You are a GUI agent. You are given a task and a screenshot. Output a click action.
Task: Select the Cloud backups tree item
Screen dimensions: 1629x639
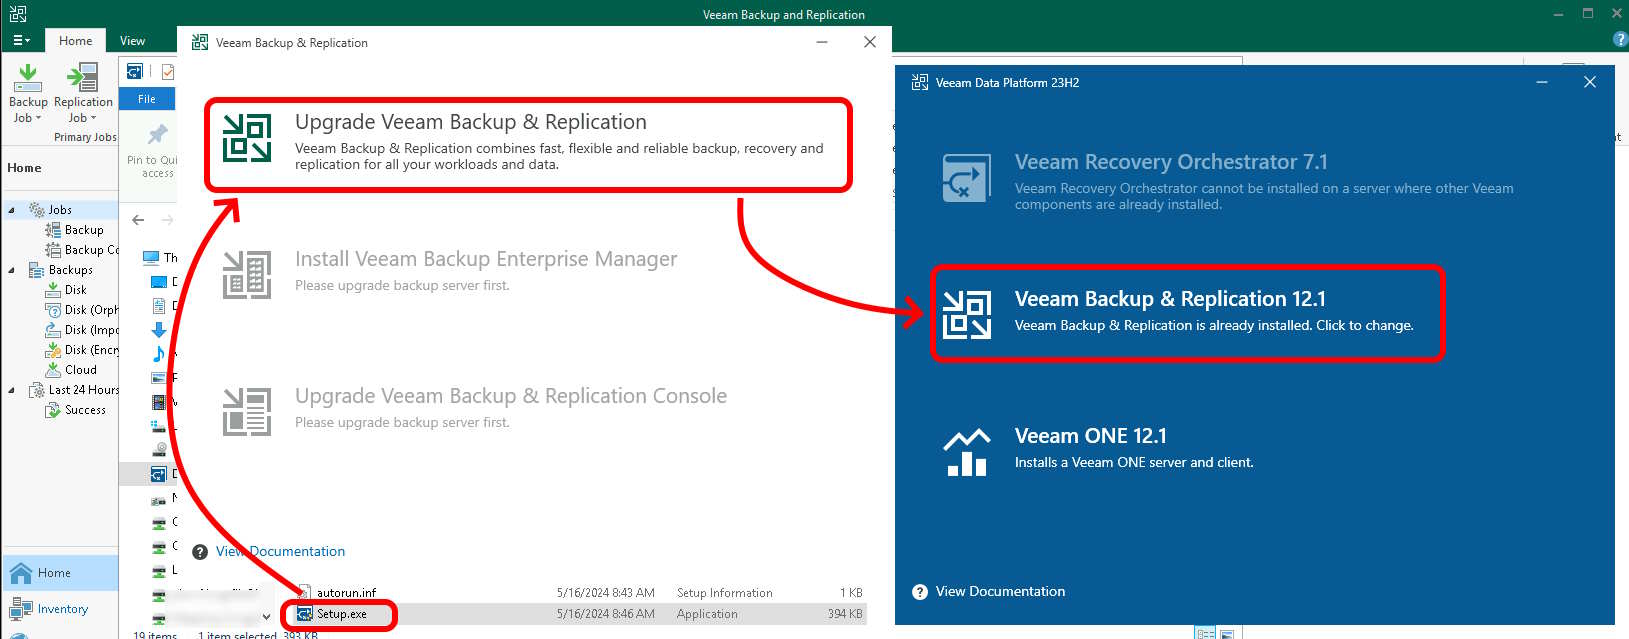[x=80, y=370]
